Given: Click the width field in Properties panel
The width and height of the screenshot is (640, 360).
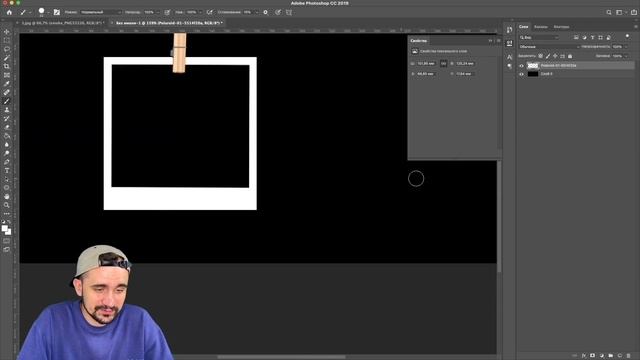Looking at the screenshot, I should click(x=426, y=64).
